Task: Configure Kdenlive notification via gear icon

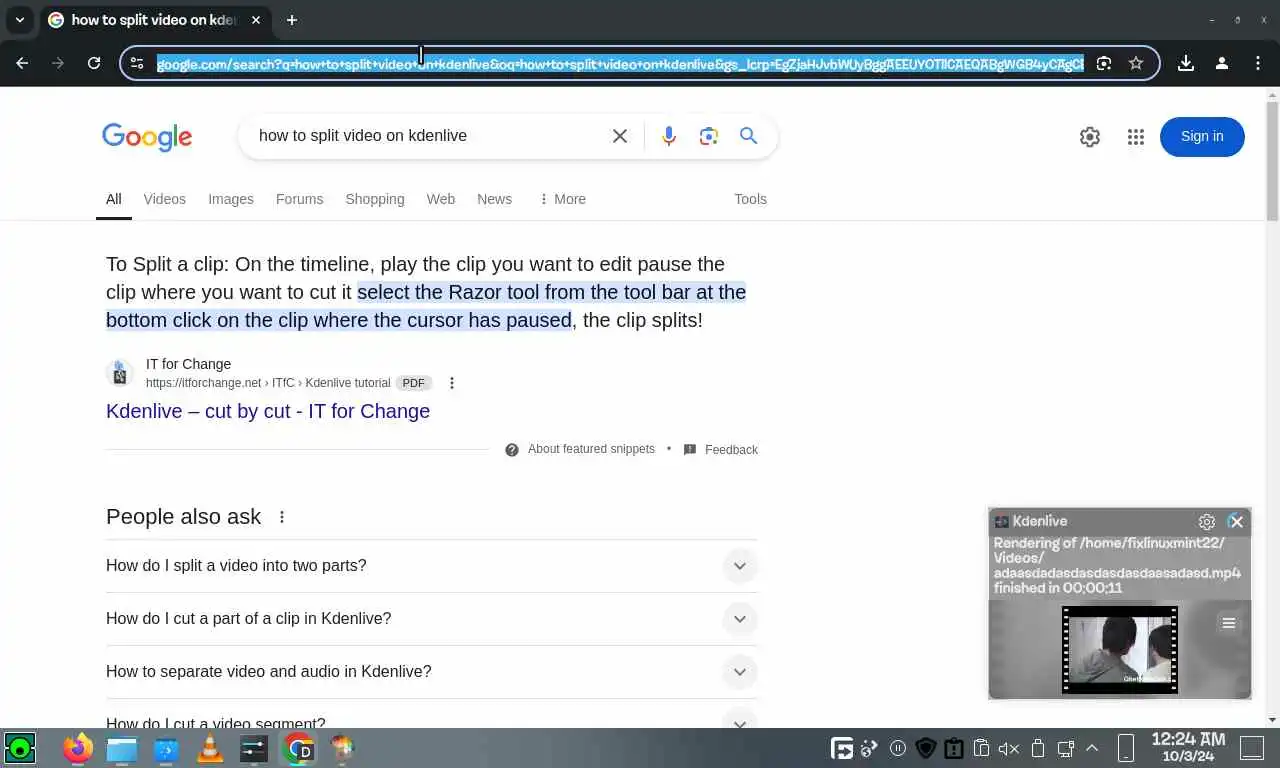Action: [x=1207, y=522]
